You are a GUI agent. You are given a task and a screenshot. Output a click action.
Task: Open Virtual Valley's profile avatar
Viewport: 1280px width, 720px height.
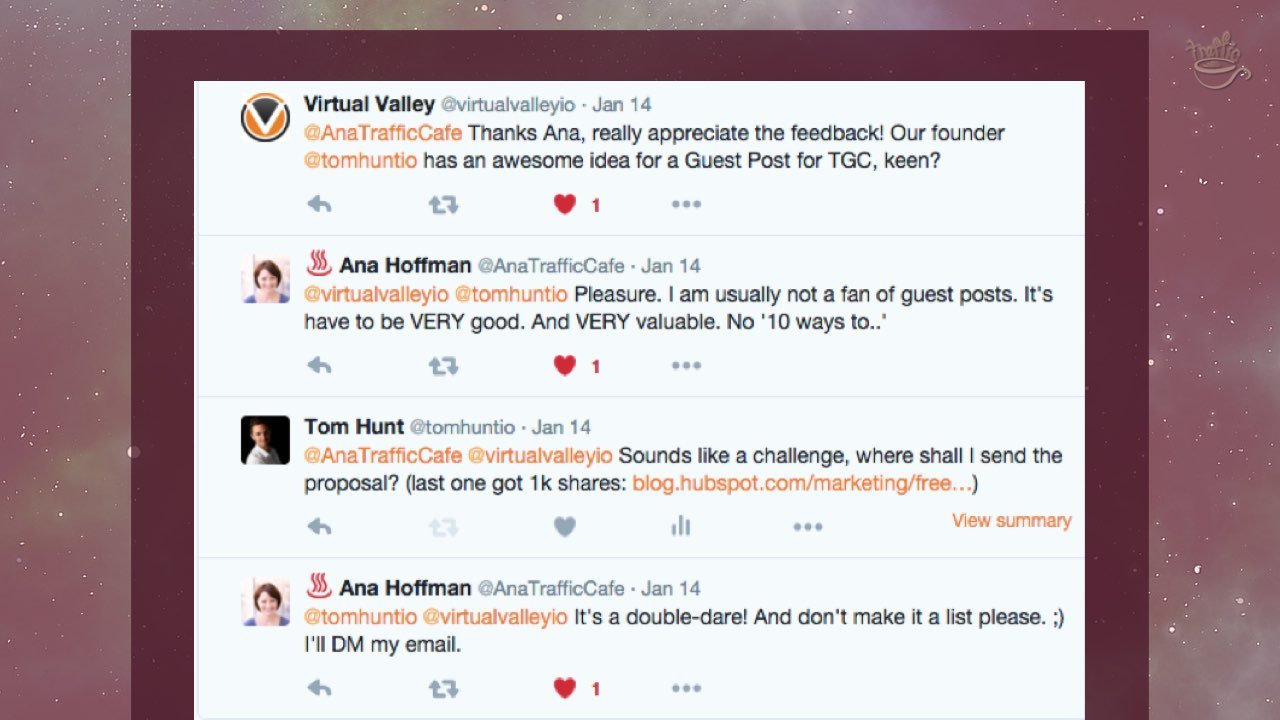click(265, 118)
